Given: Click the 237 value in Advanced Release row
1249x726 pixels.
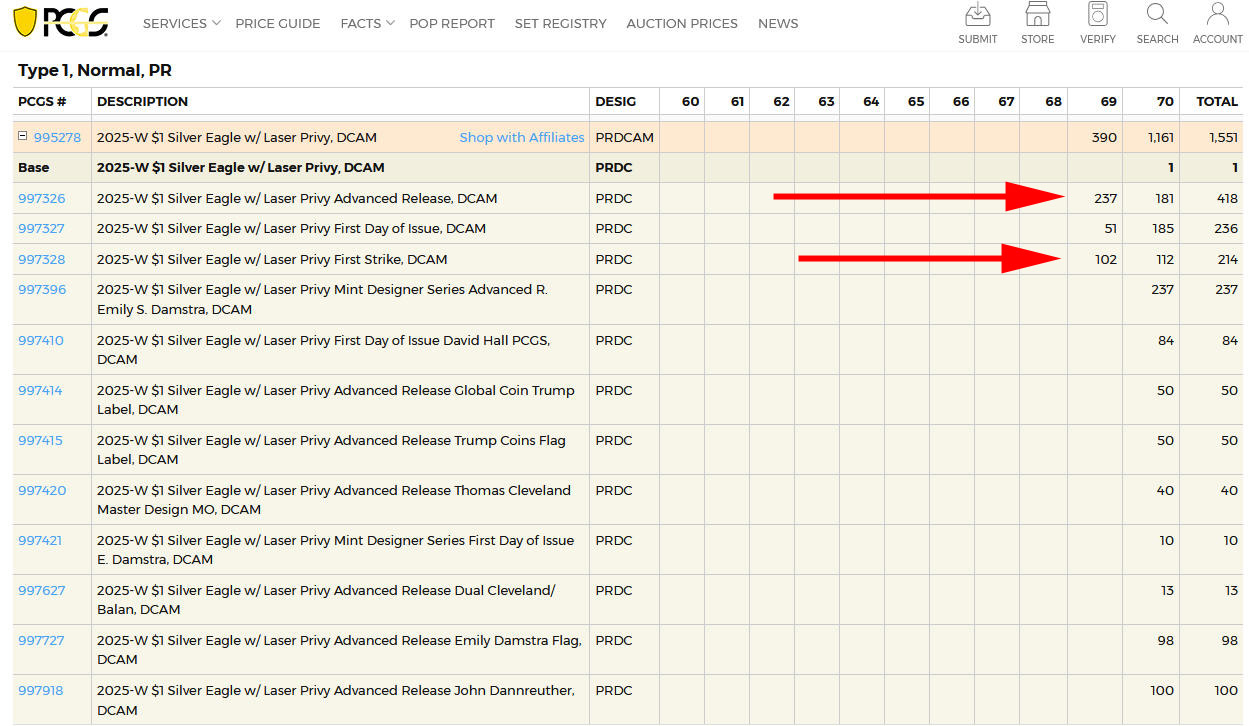Looking at the screenshot, I should pos(1105,198).
